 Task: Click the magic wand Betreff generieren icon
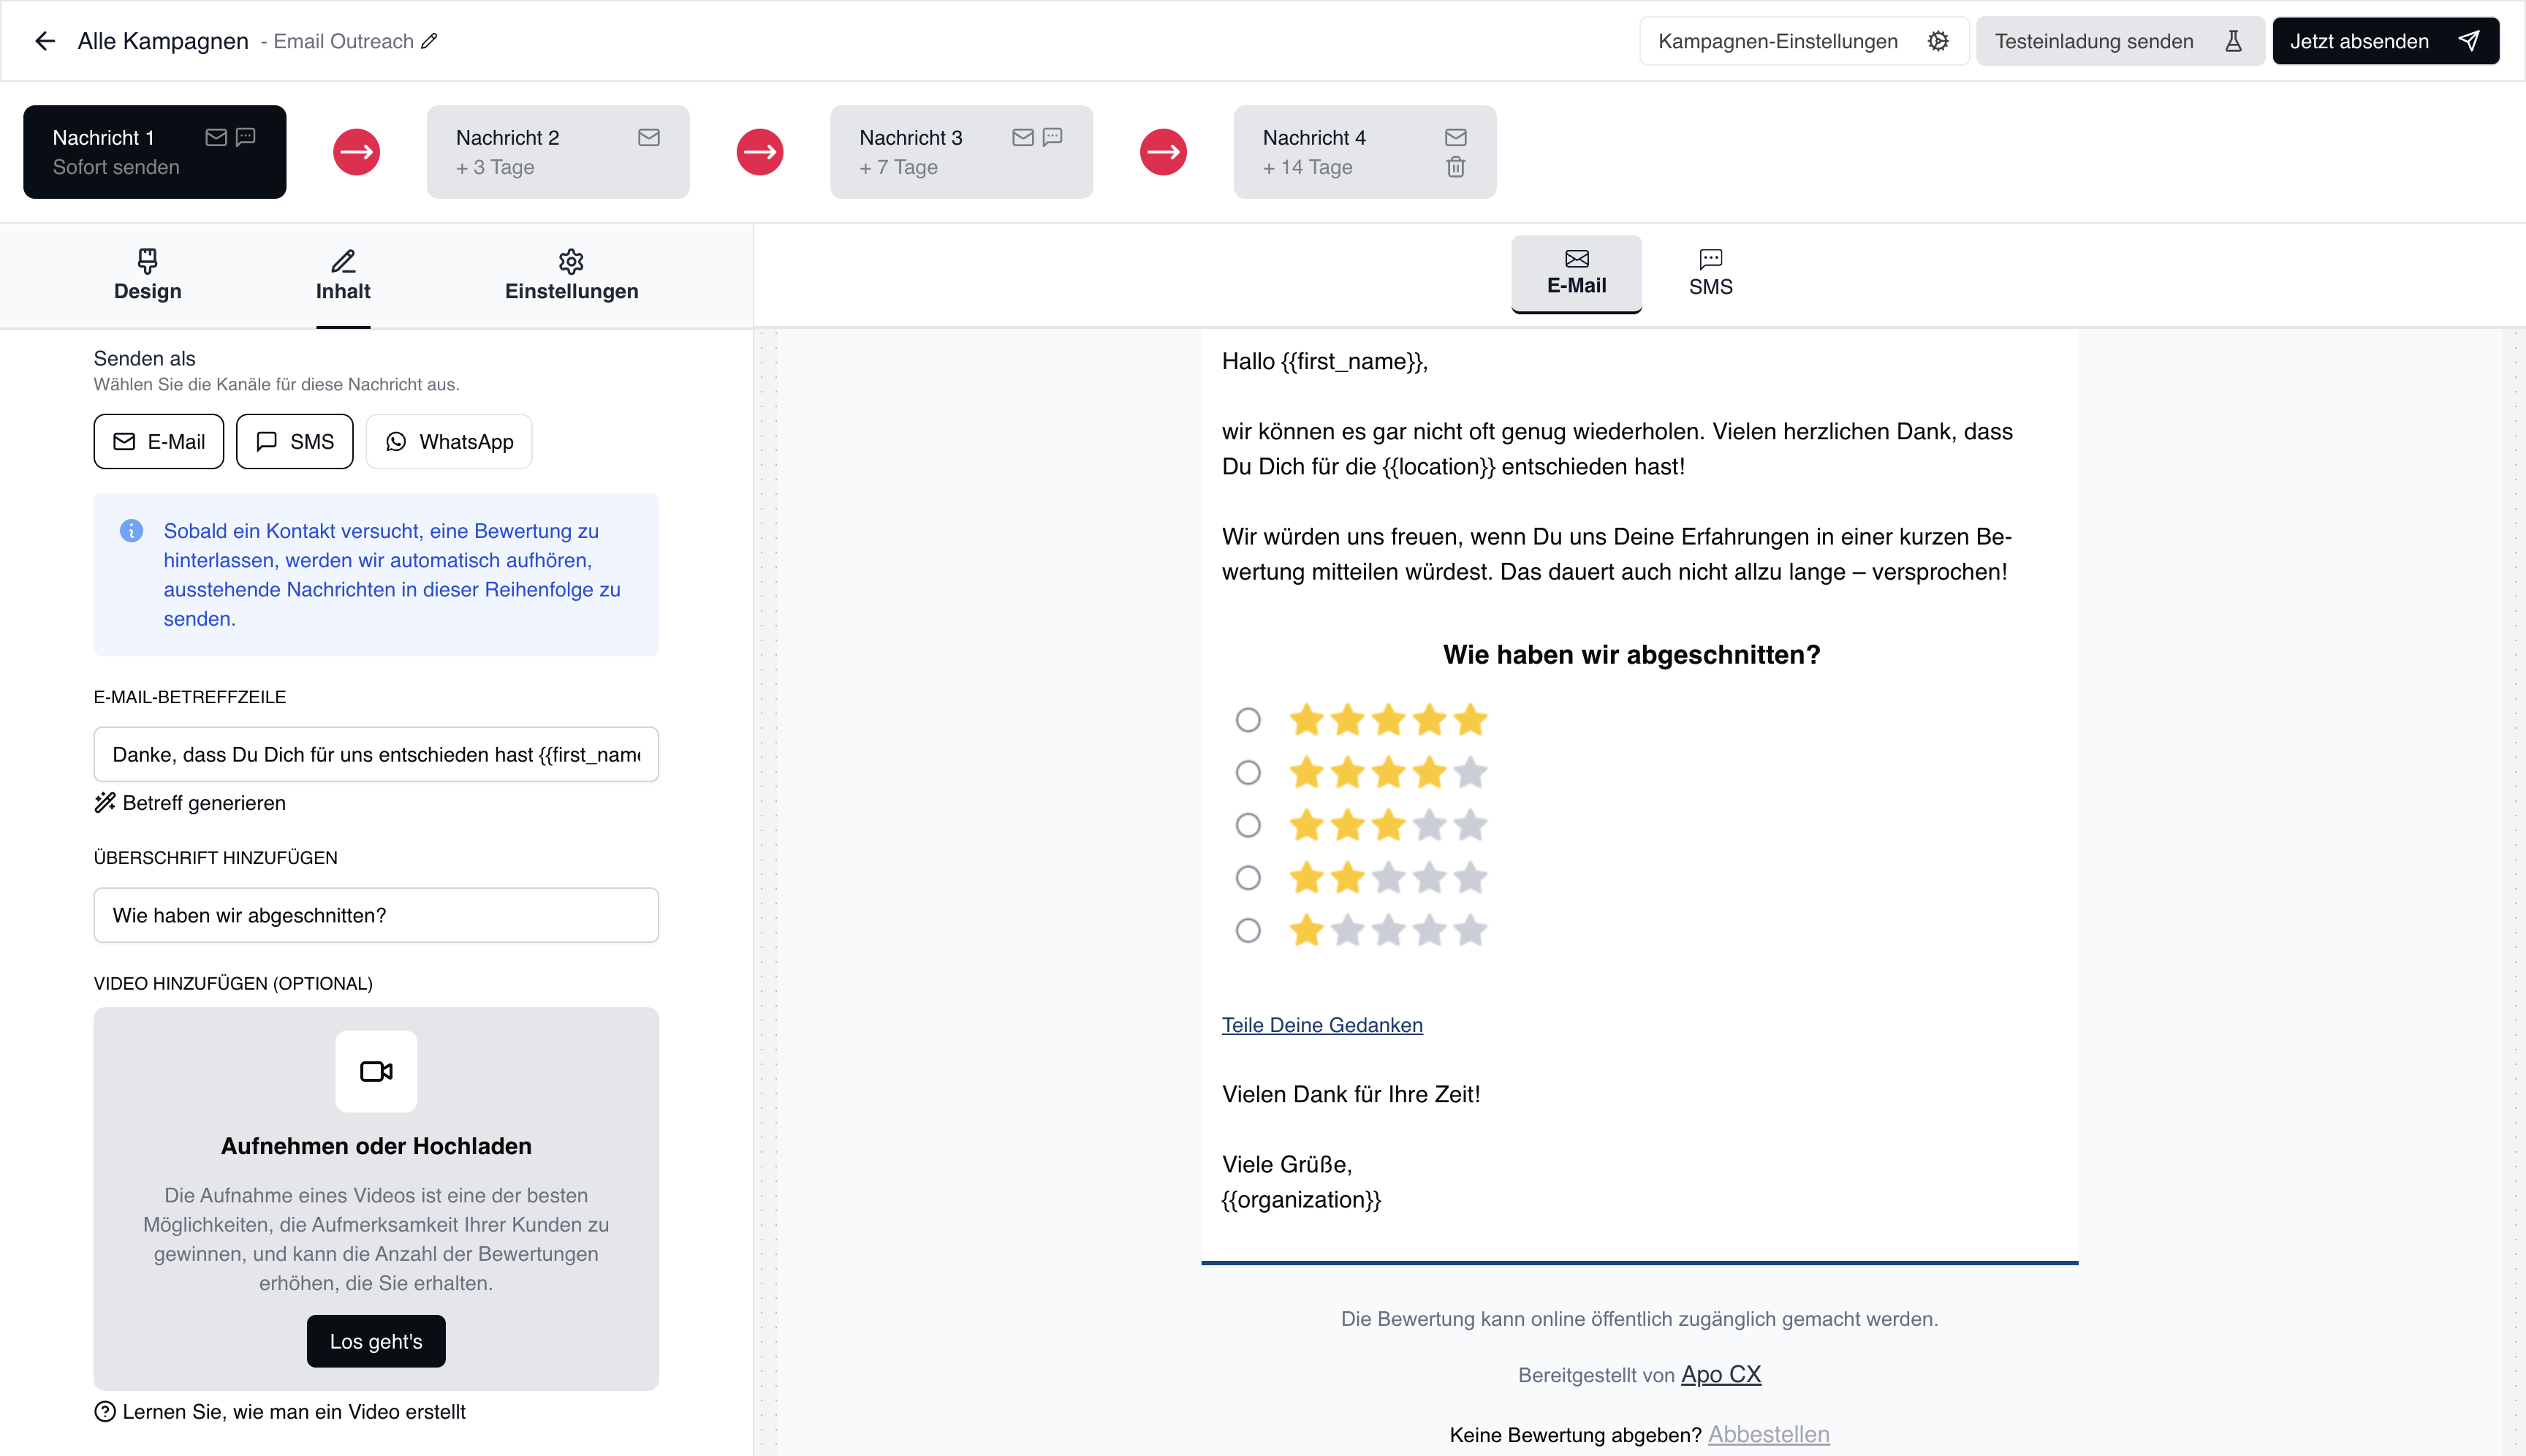[105, 803]
